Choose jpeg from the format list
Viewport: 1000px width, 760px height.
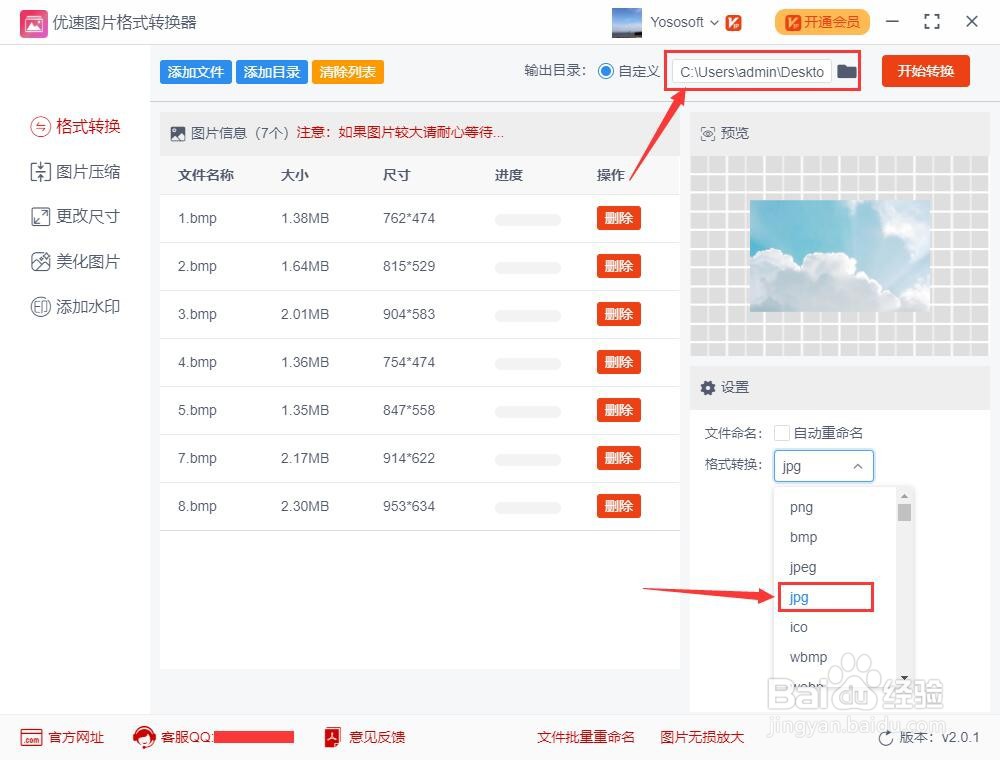coord(802,567)
